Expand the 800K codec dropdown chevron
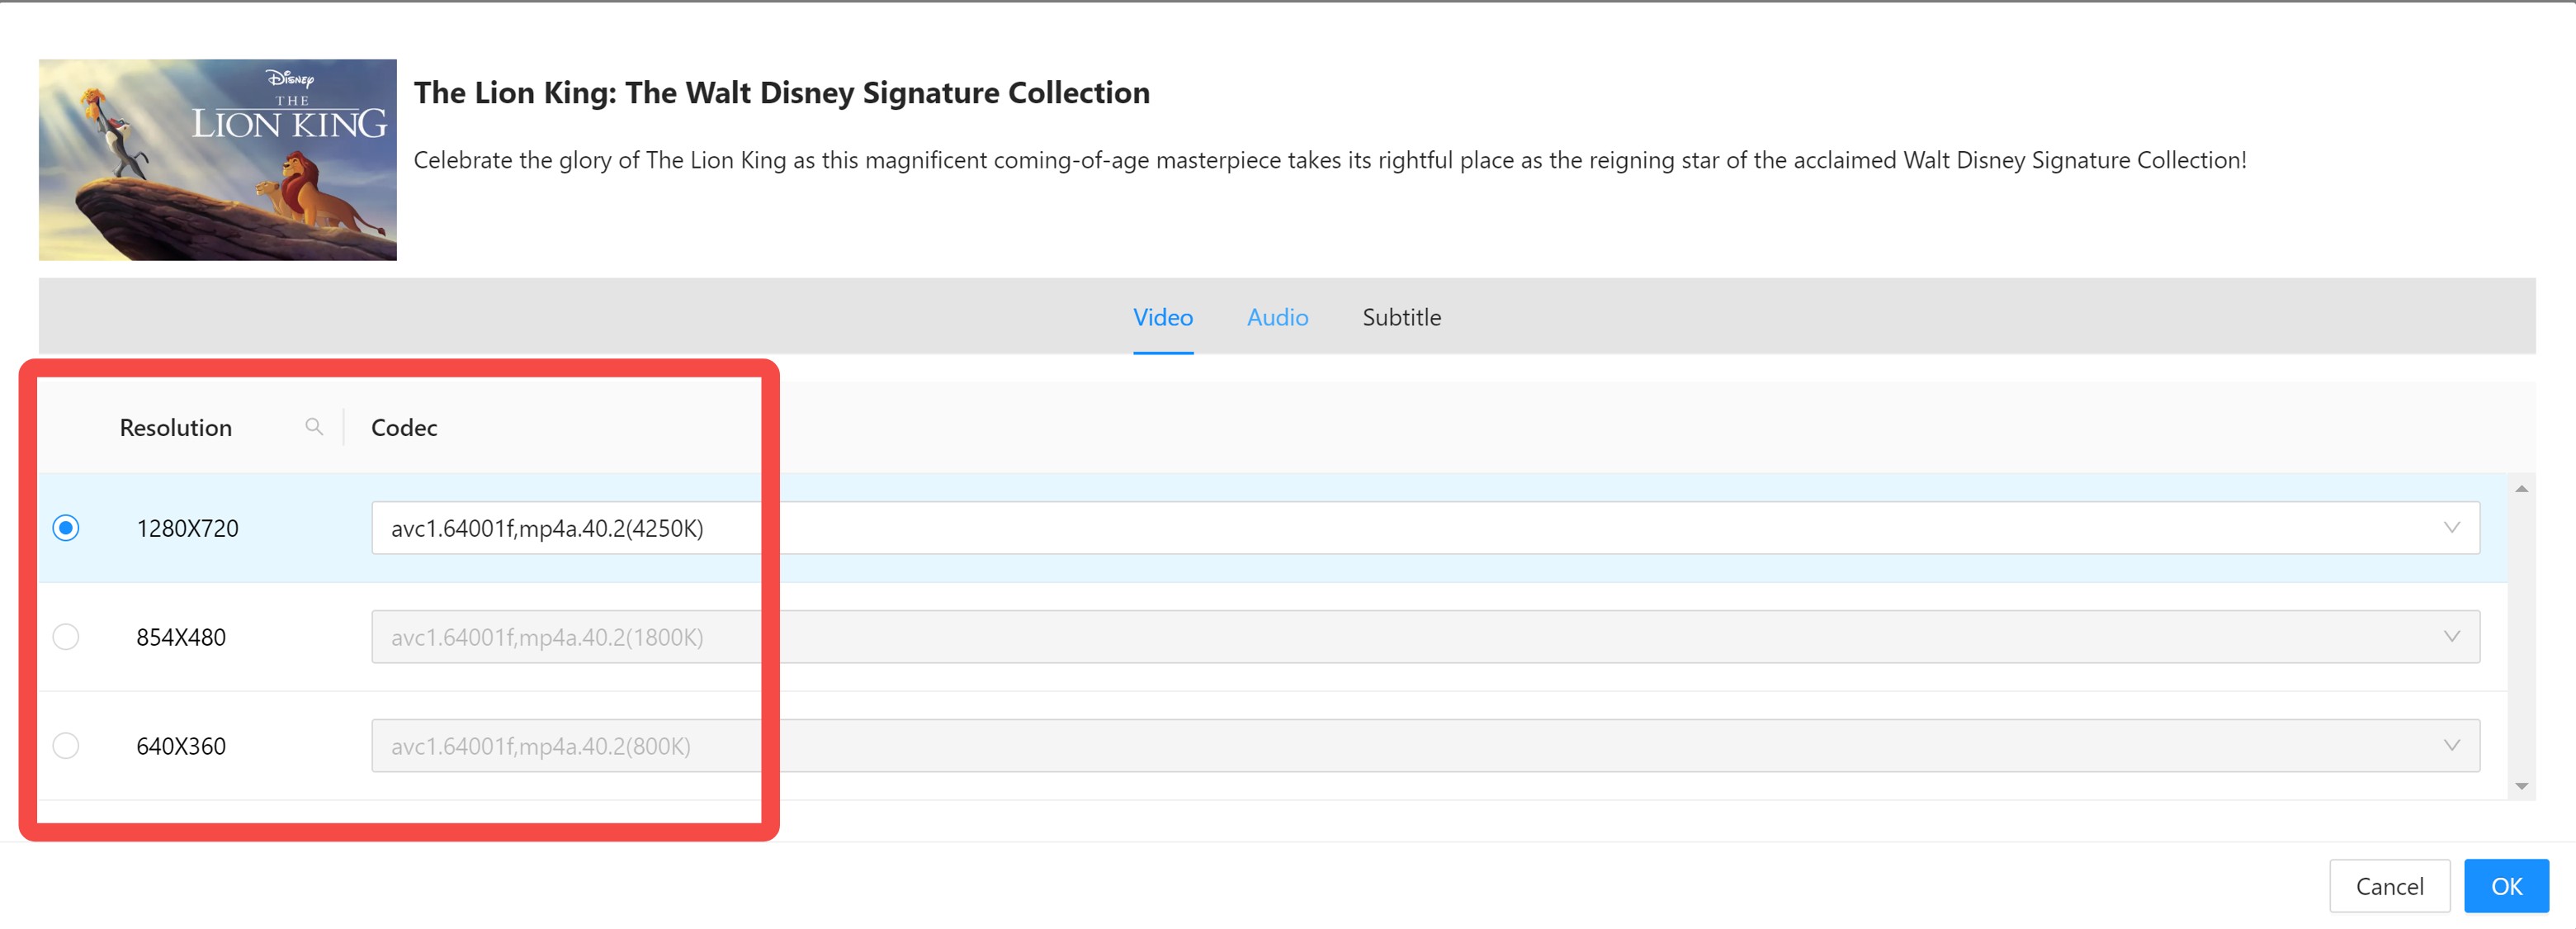The height and width of the screenshot is (929, 2576). (2452, 746)
